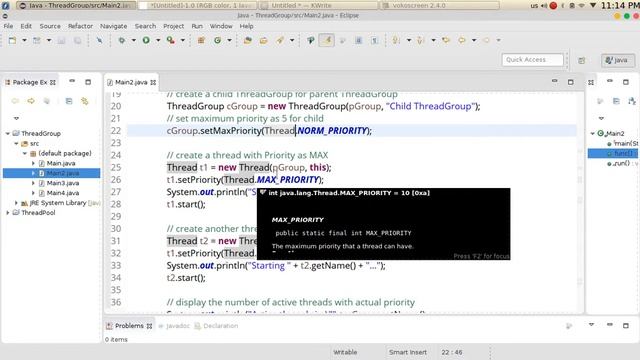Select the Main2.java editor tab
Screen dimensions: 640x360
point(131,82)
